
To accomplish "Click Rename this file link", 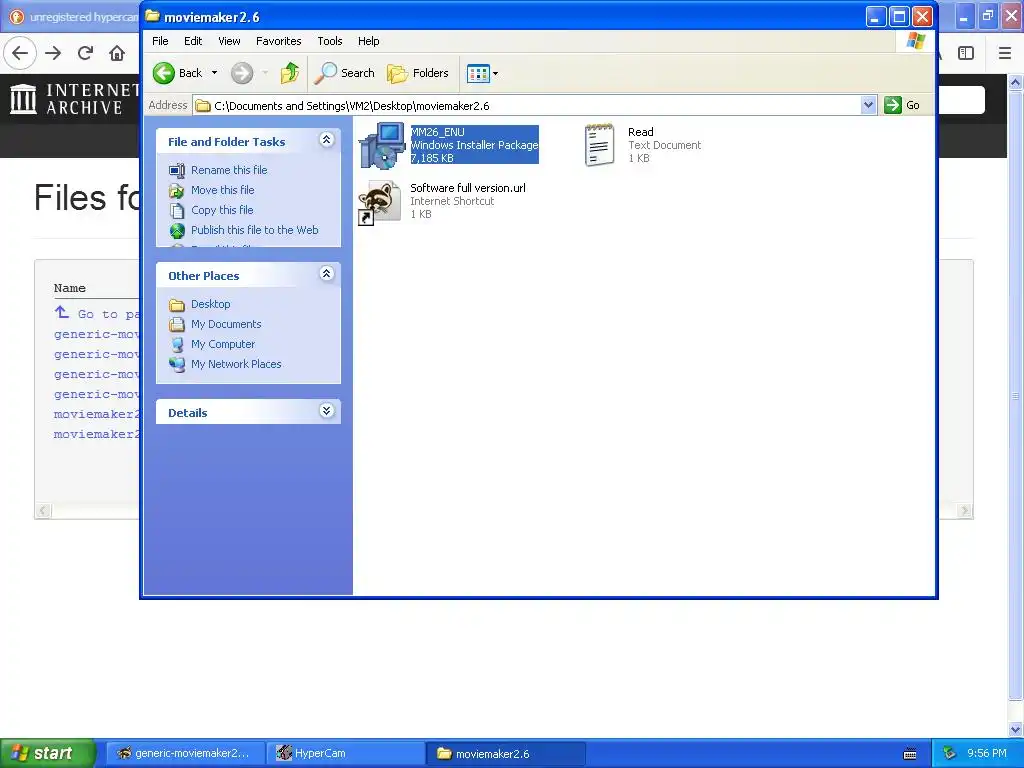I will click(x=229, y=170).
